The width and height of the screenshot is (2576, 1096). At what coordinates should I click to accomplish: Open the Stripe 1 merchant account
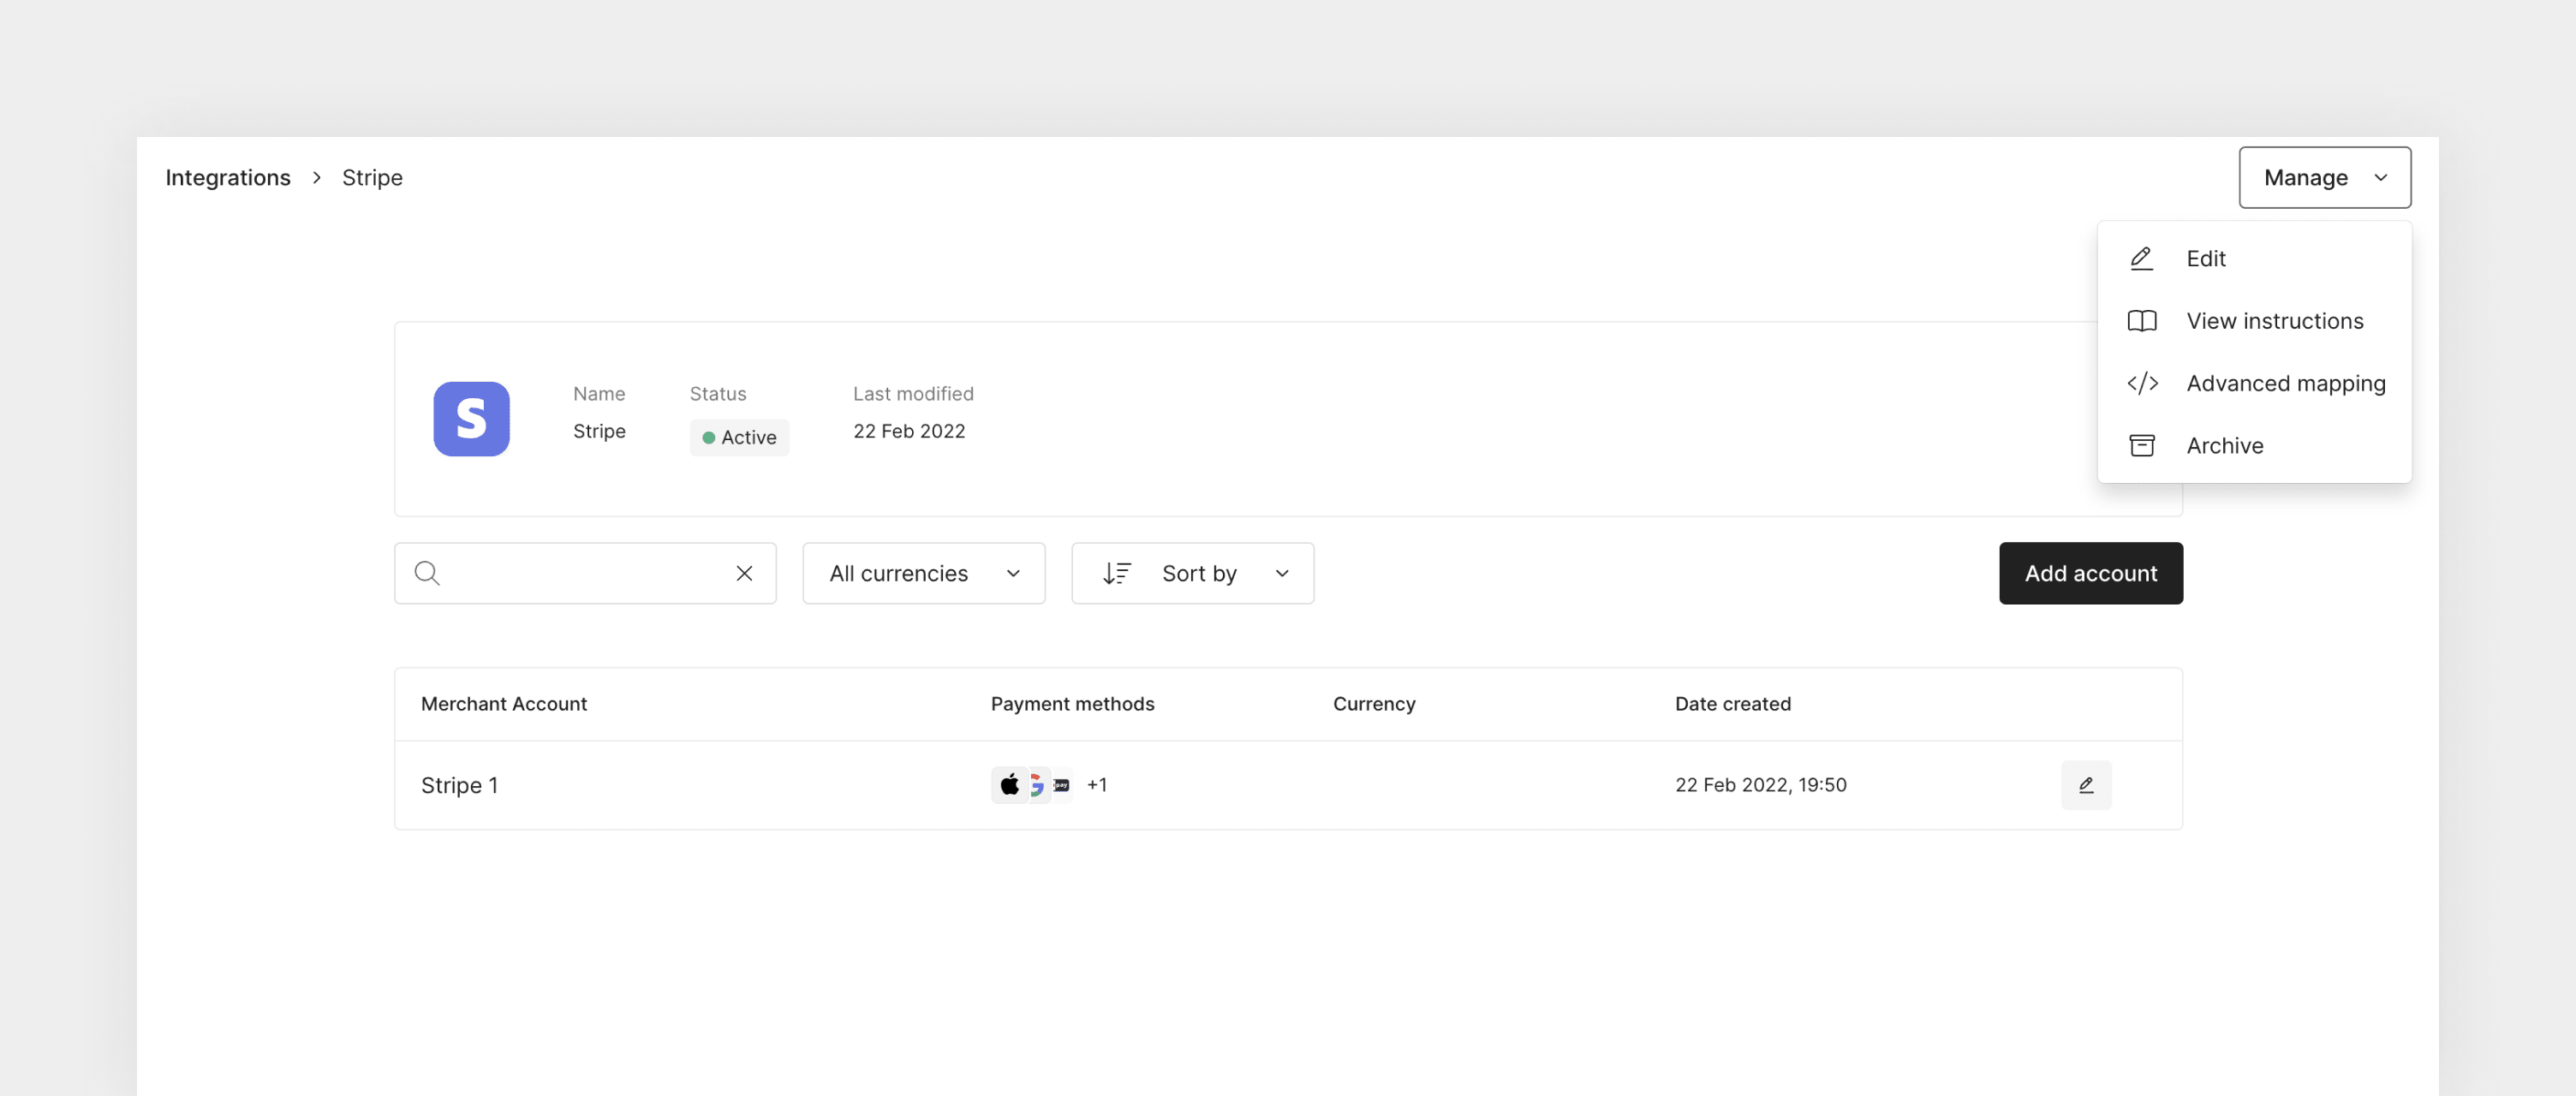(459, 785)
